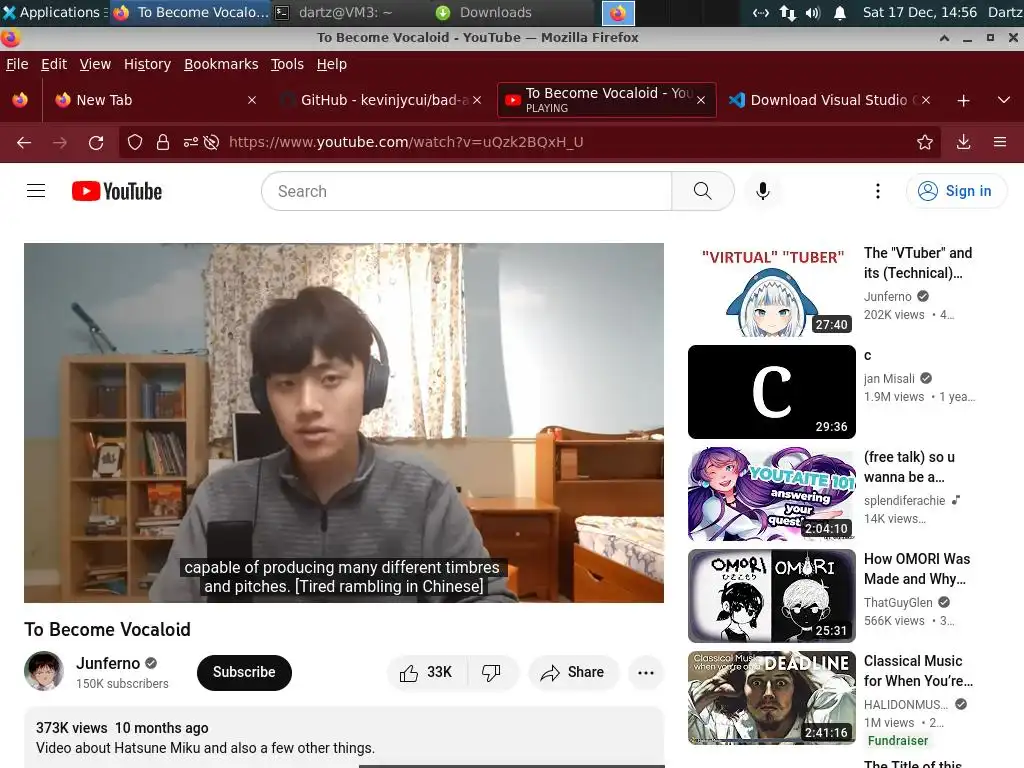Open YouTube settings three-dot menu
The height and width of the screenshot is (768, 1024).
coord(878,191)
